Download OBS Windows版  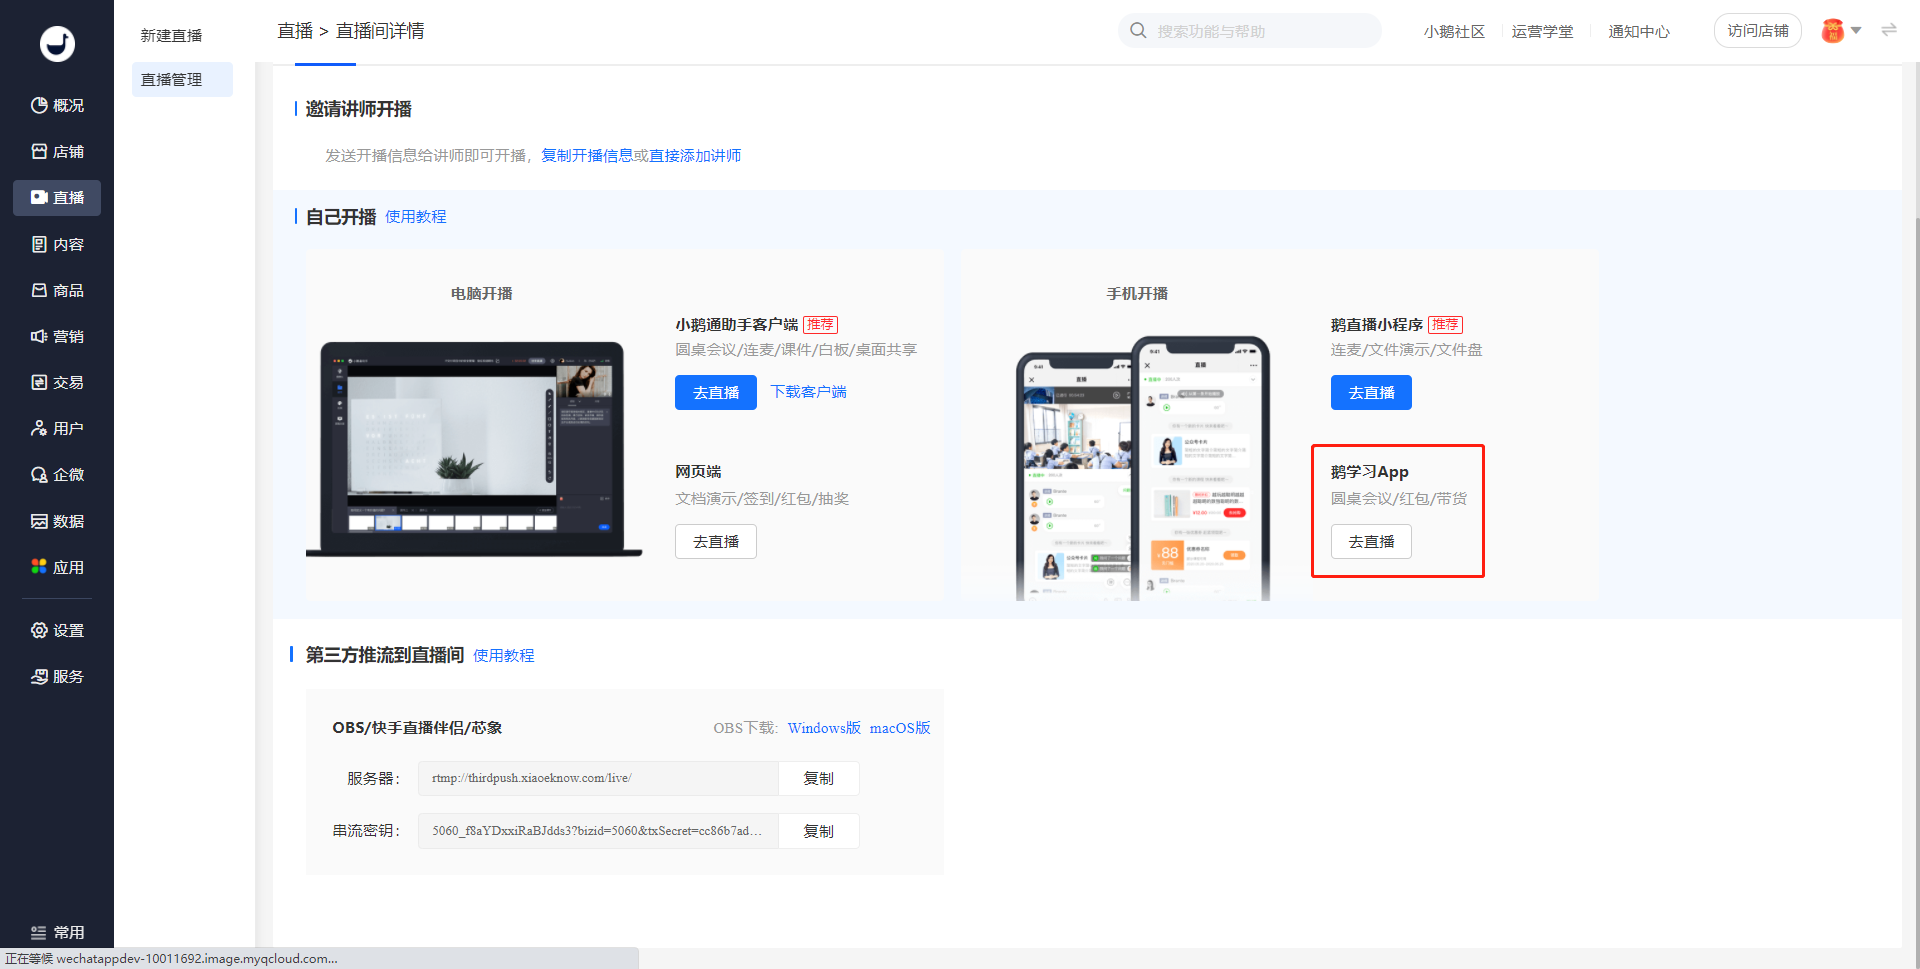[x=824, y=727]
